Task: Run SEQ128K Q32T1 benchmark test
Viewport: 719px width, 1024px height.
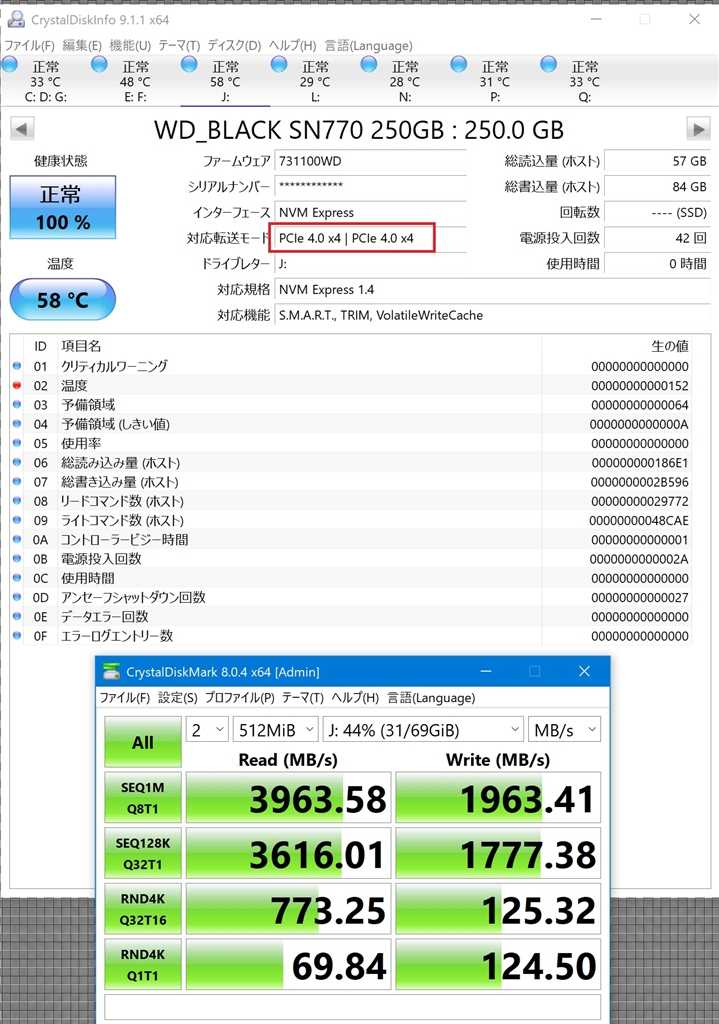Action: 143,853
